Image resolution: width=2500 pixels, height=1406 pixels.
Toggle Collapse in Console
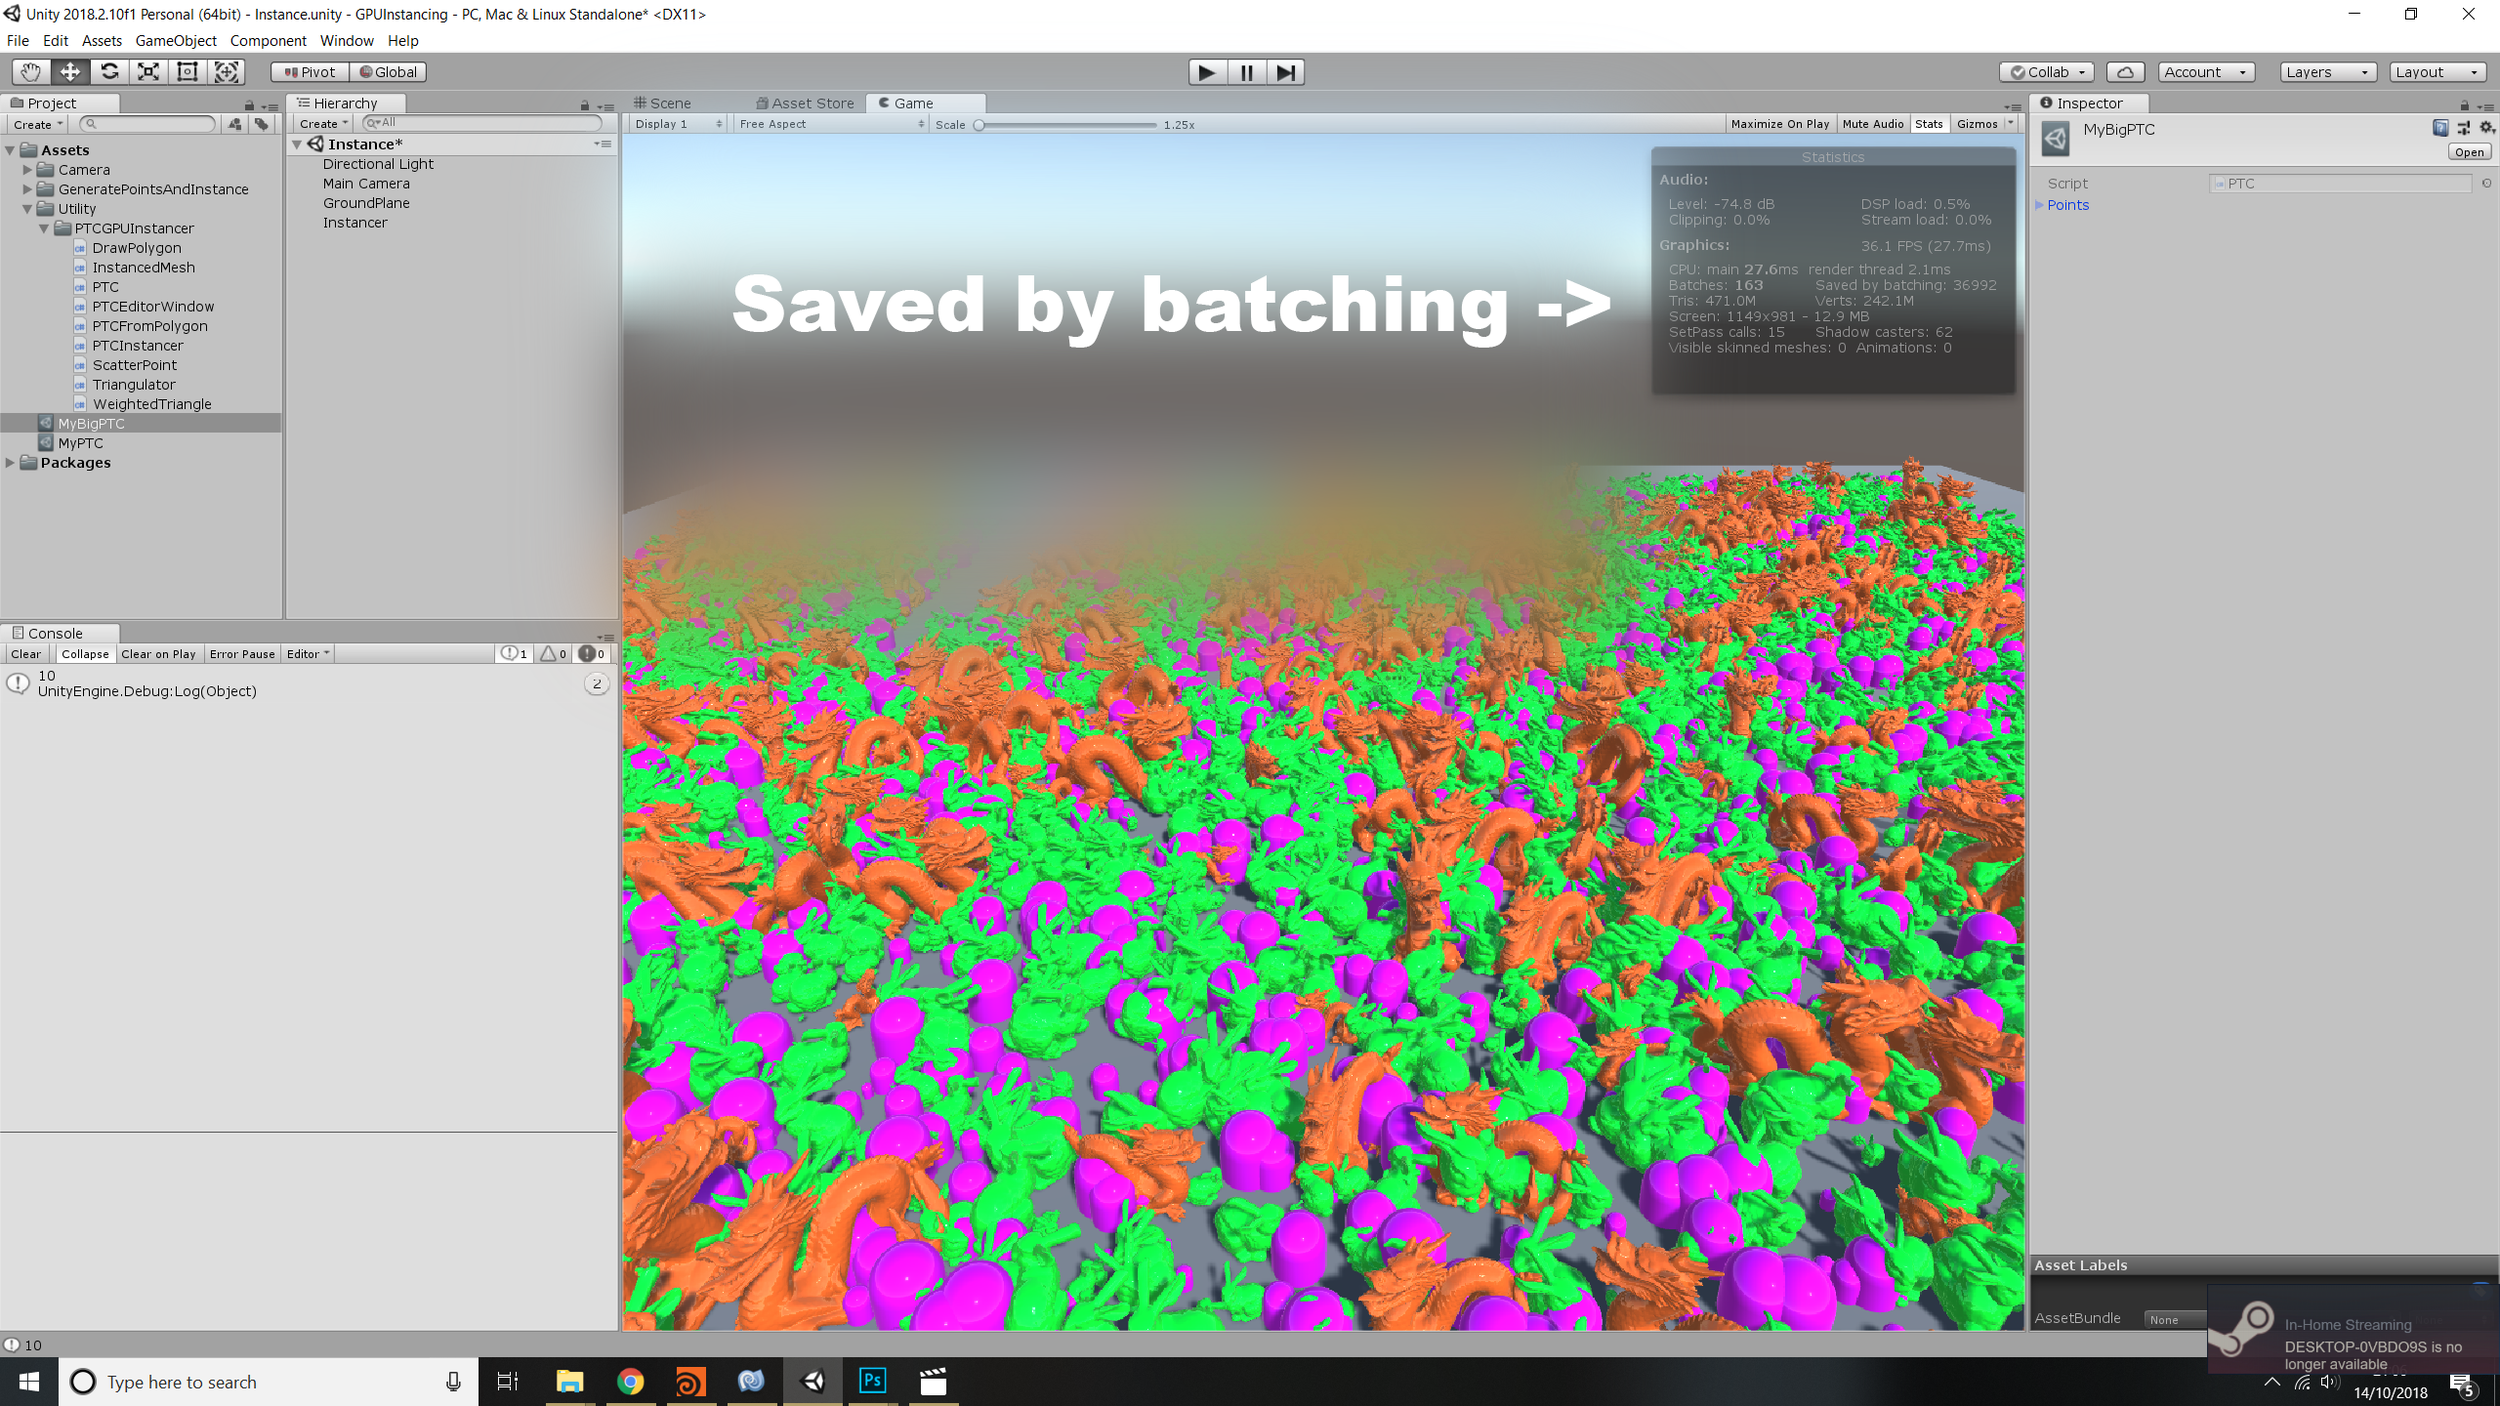85,654
